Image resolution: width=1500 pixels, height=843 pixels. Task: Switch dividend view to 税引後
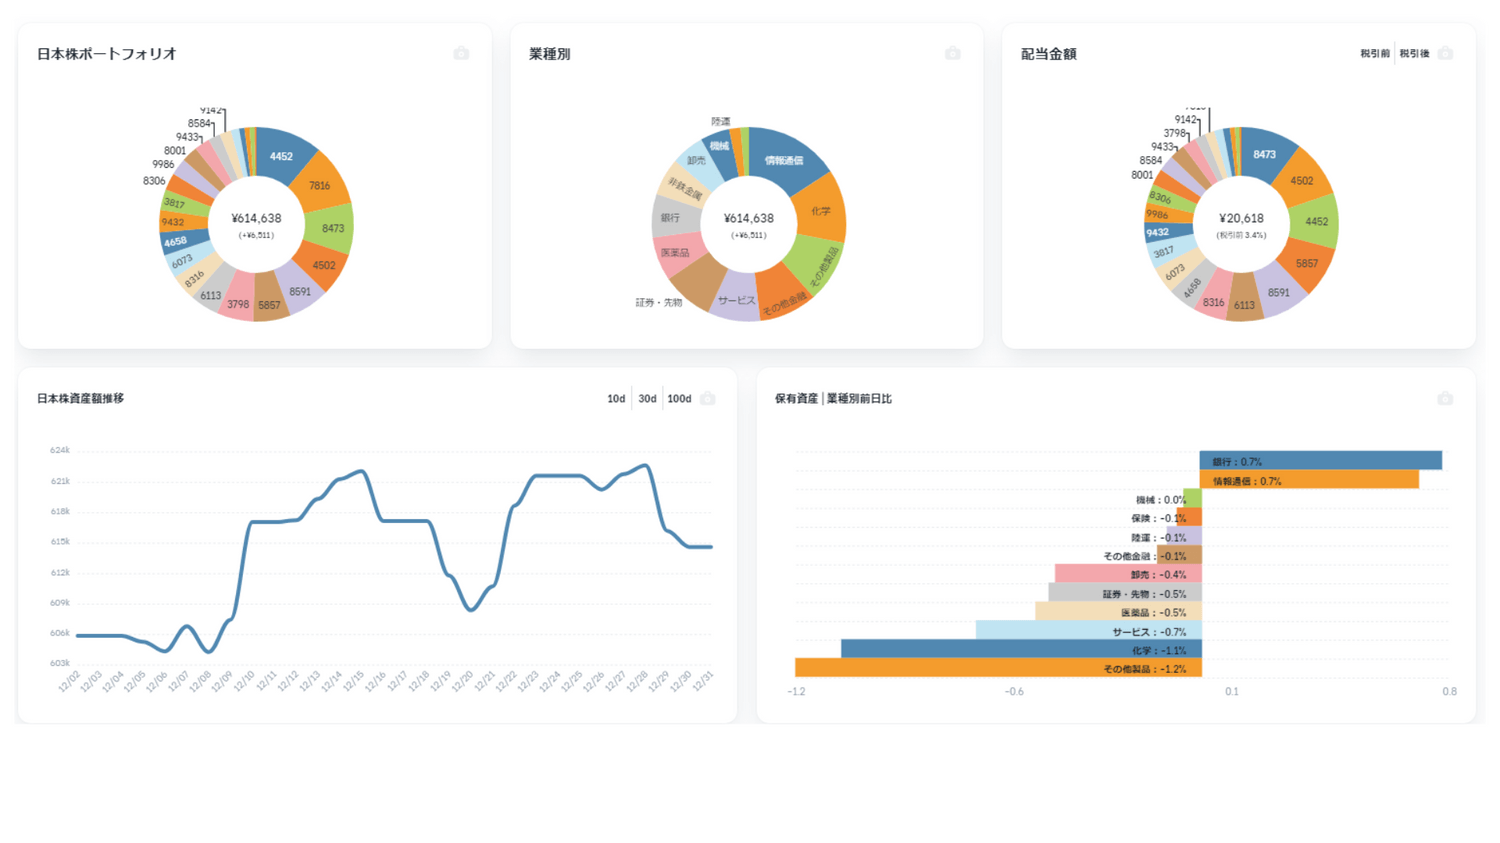1414,53
